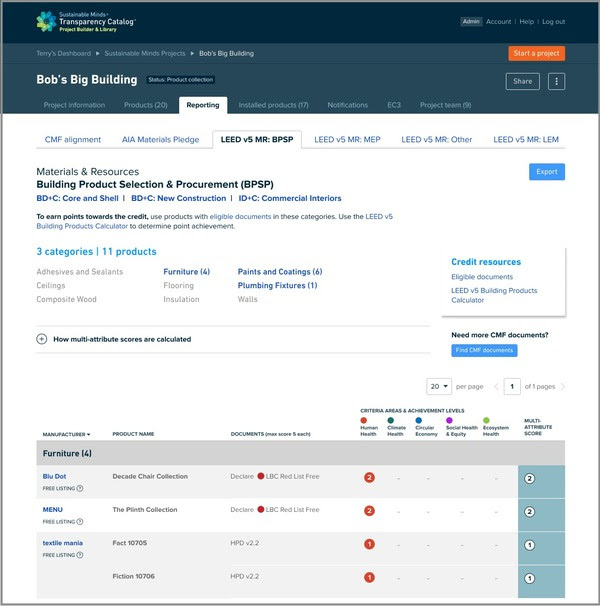Expand the multi-attribute scores explanation plus icon
Image resolution: width=600 pixels, height=606 pixels.
tap(42, 339)
